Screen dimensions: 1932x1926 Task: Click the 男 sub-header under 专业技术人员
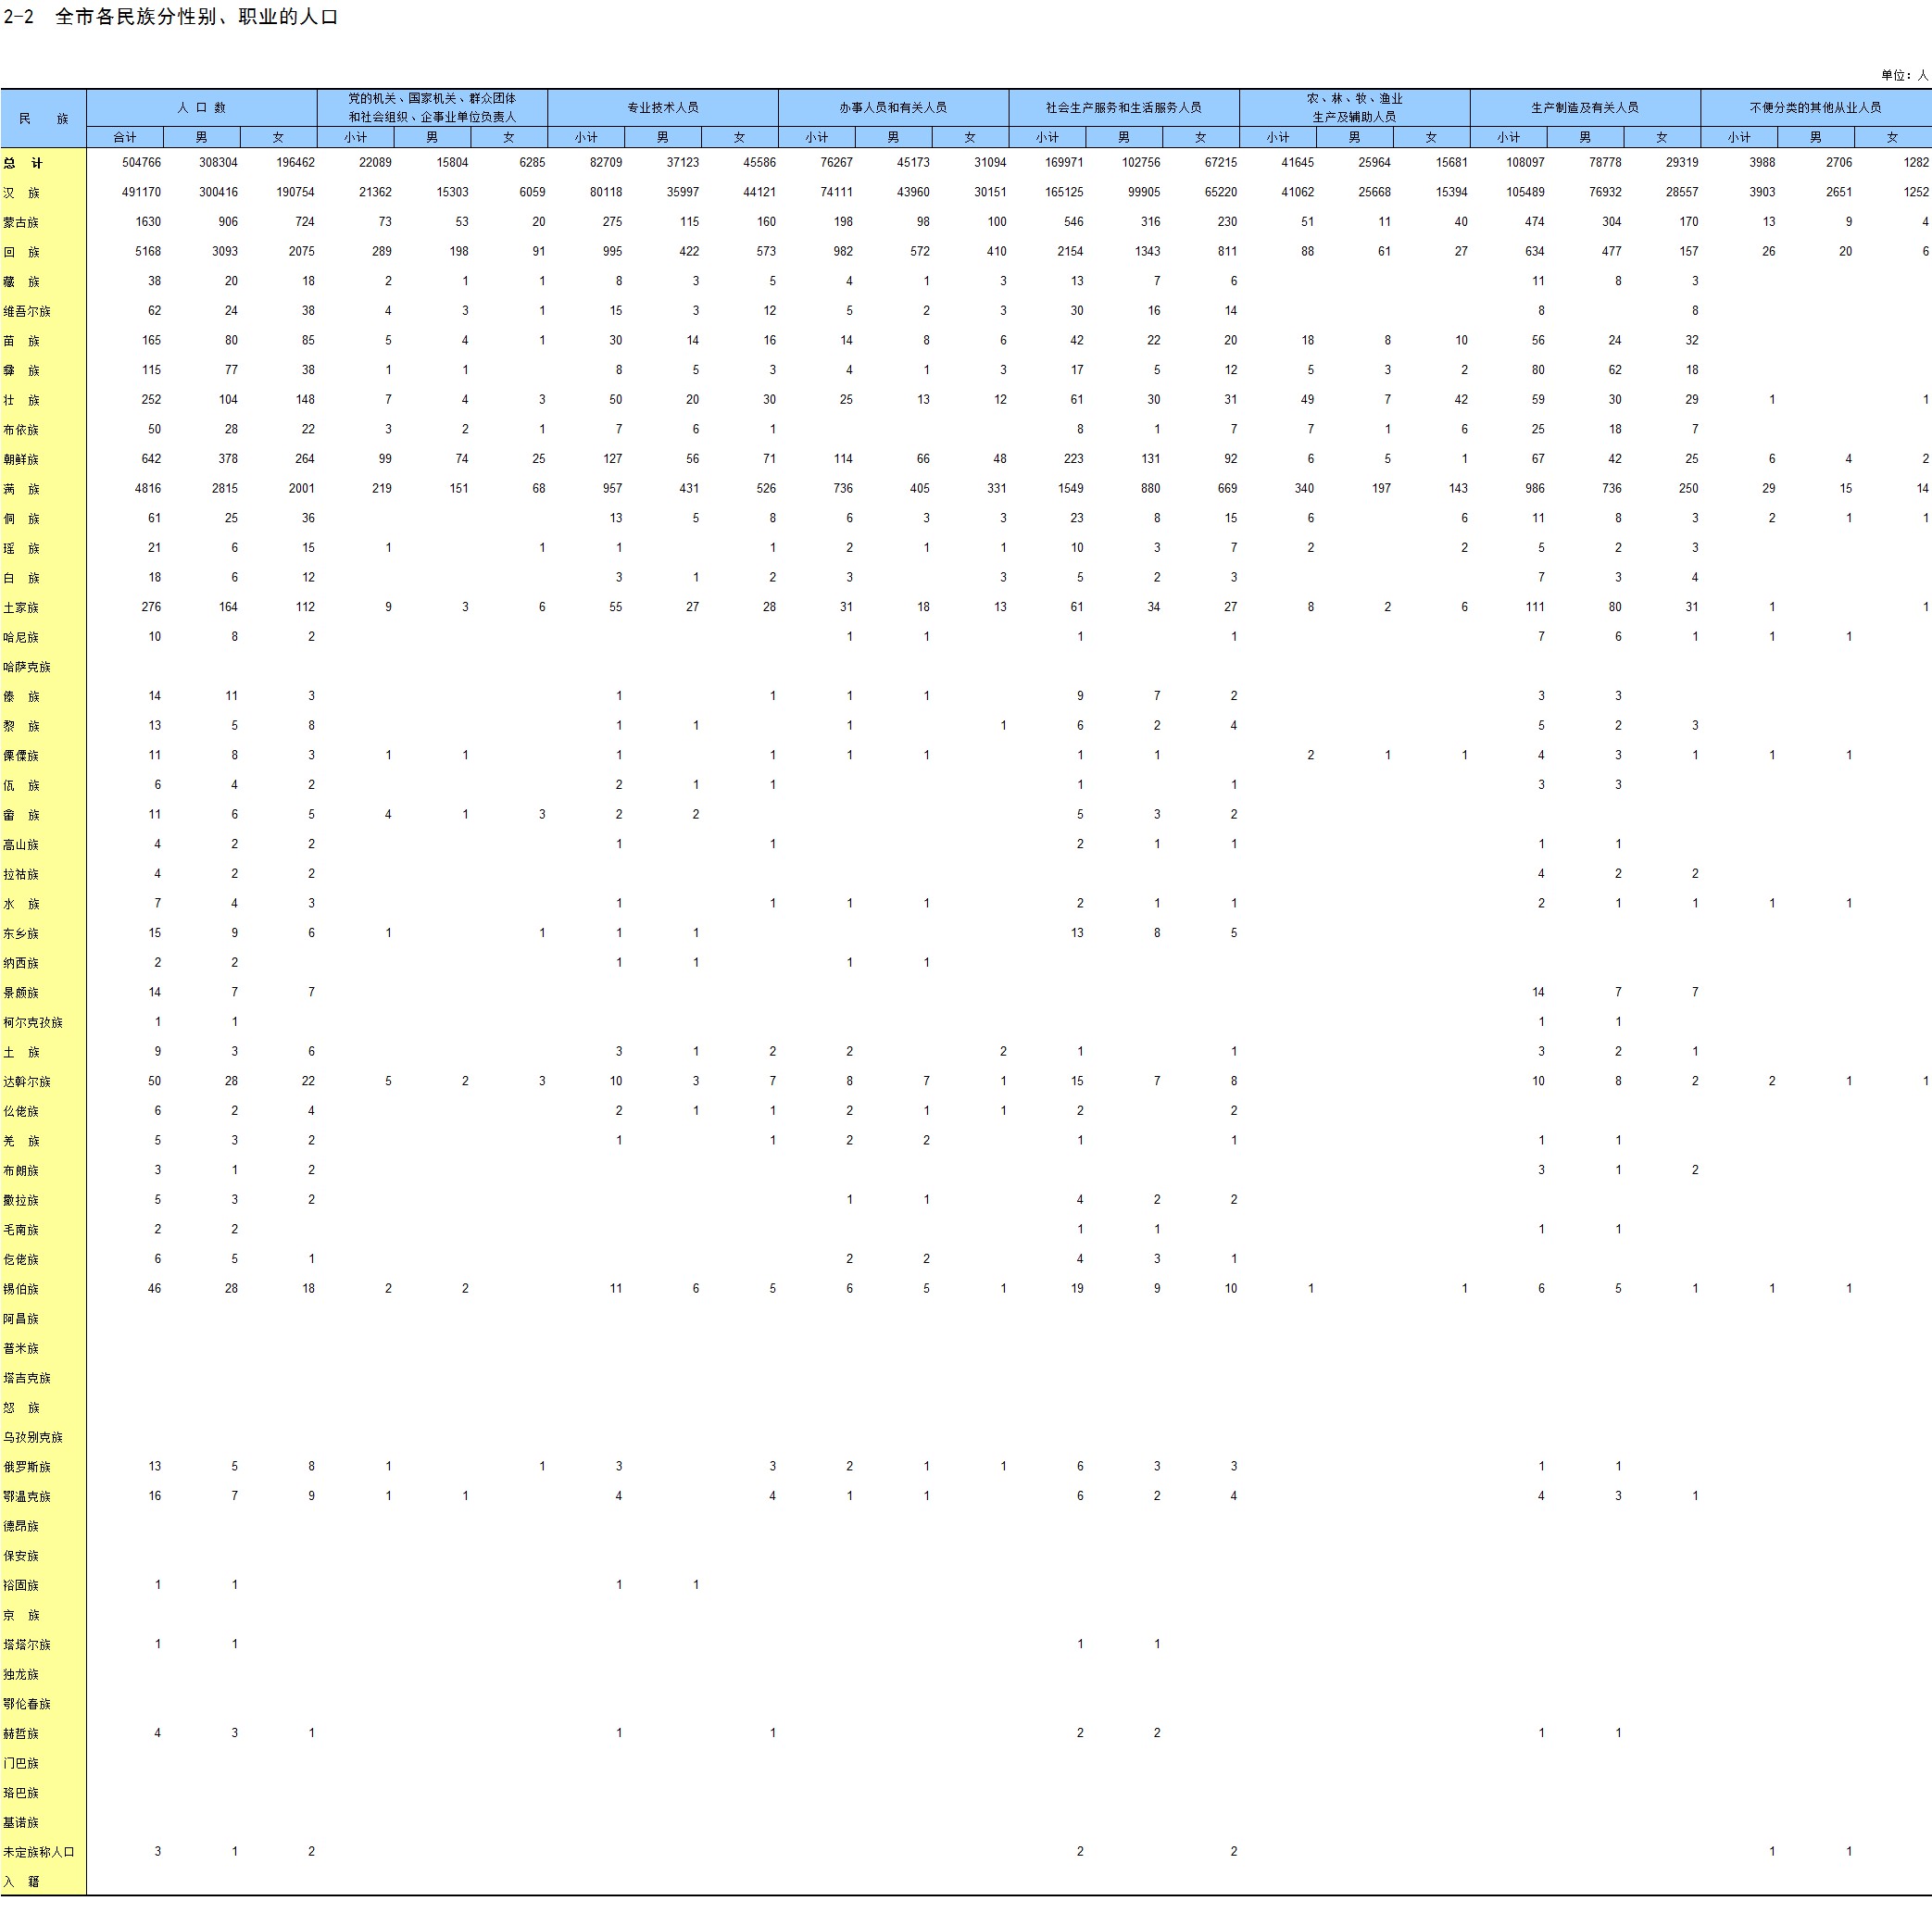tap(663, 137)
